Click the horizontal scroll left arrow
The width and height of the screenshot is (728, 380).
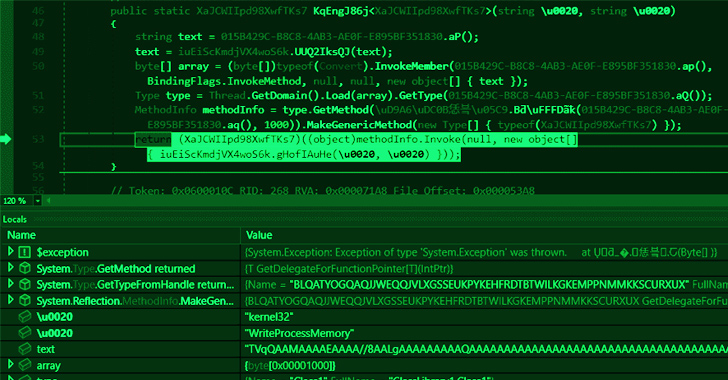pos(48,201)
